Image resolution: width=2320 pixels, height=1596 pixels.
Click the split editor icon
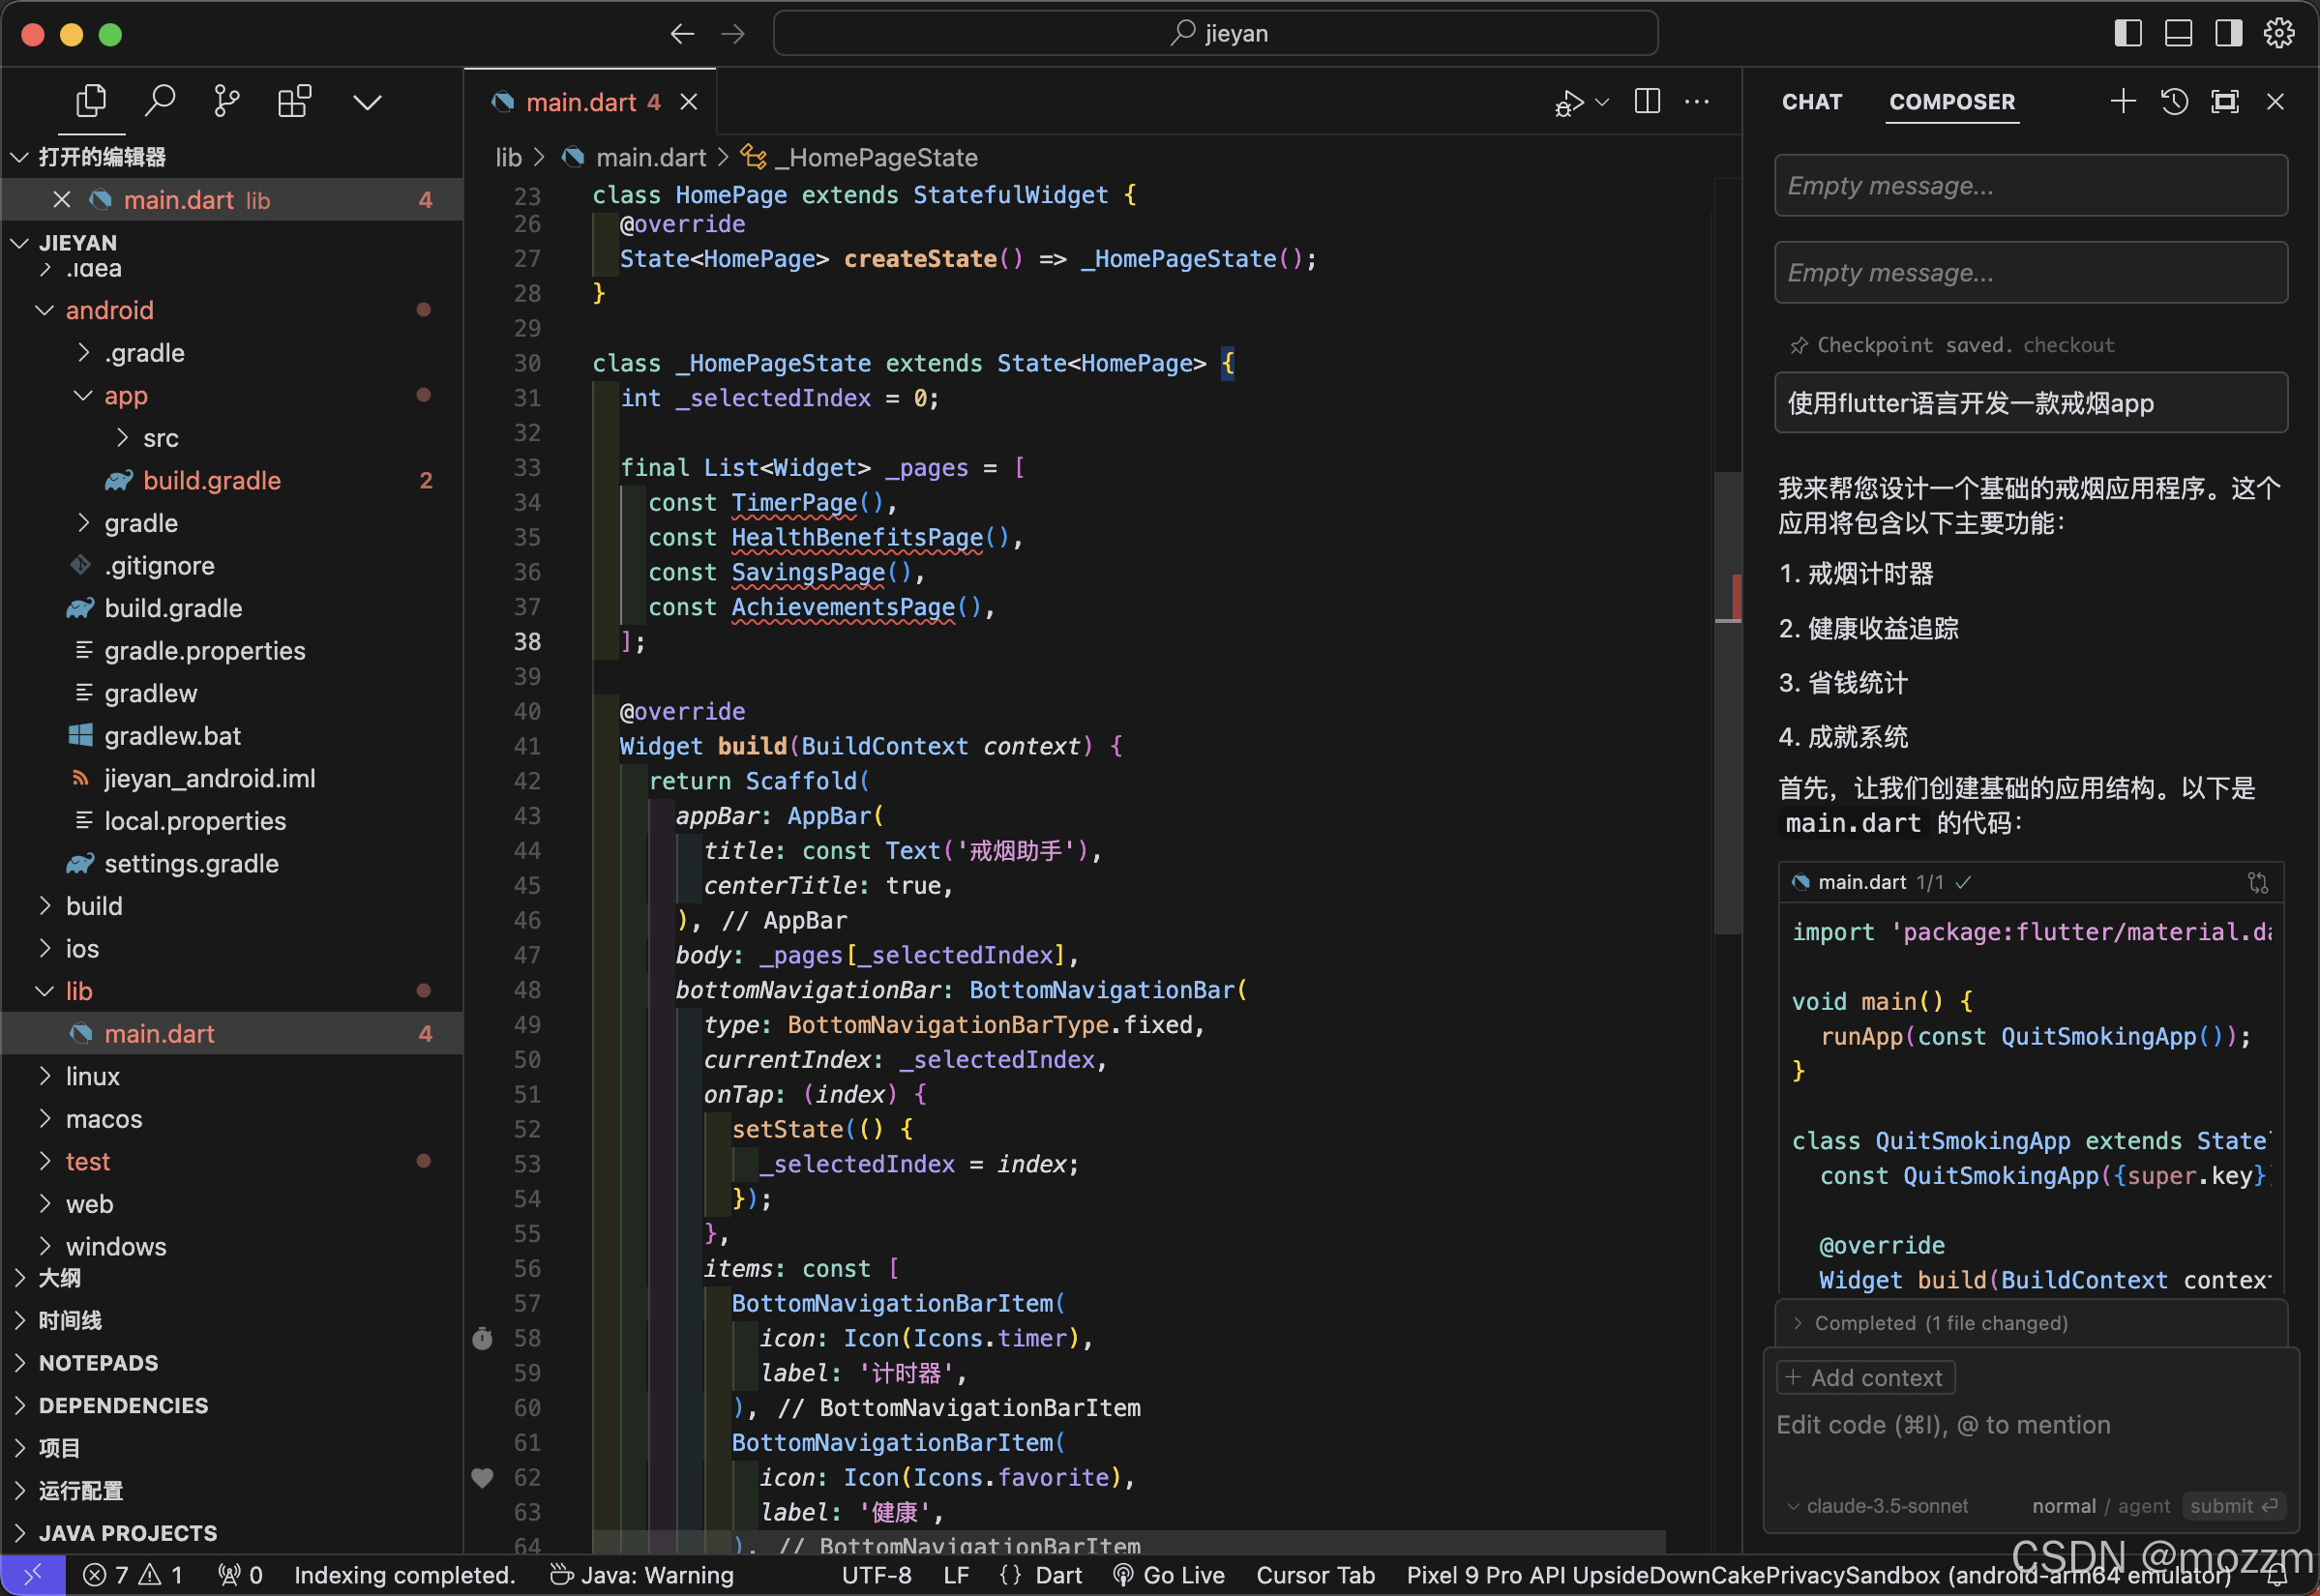click(x=1647, y=101)
